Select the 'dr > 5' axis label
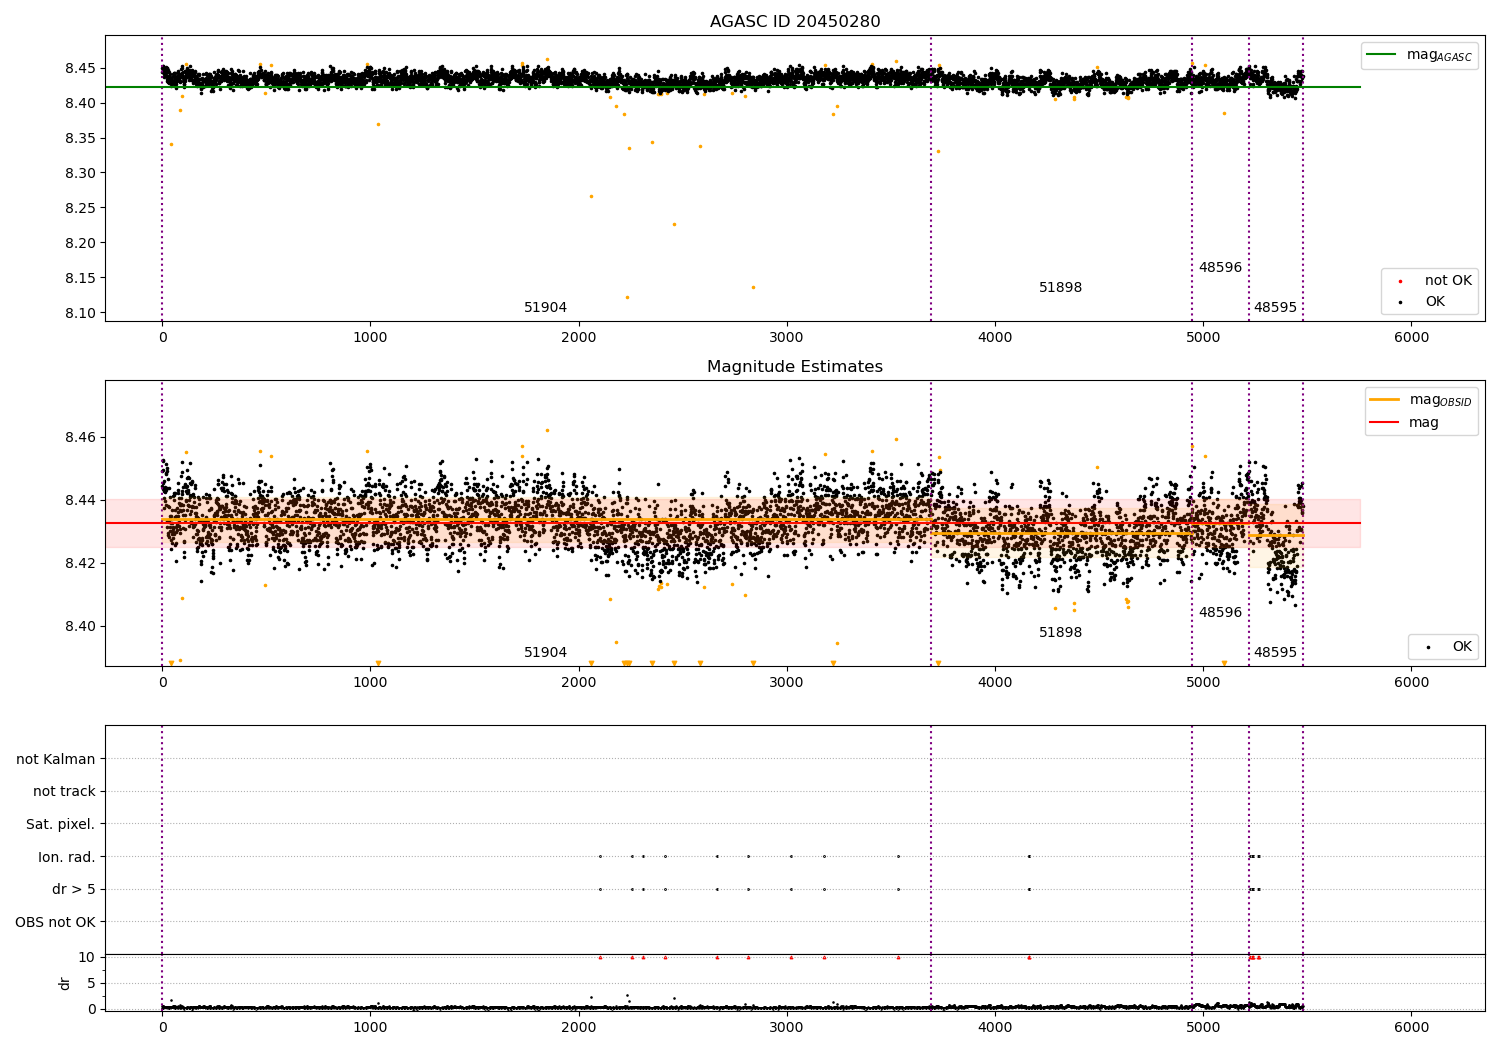This screenshot has height=1050, width=1500. click(74, 889)
